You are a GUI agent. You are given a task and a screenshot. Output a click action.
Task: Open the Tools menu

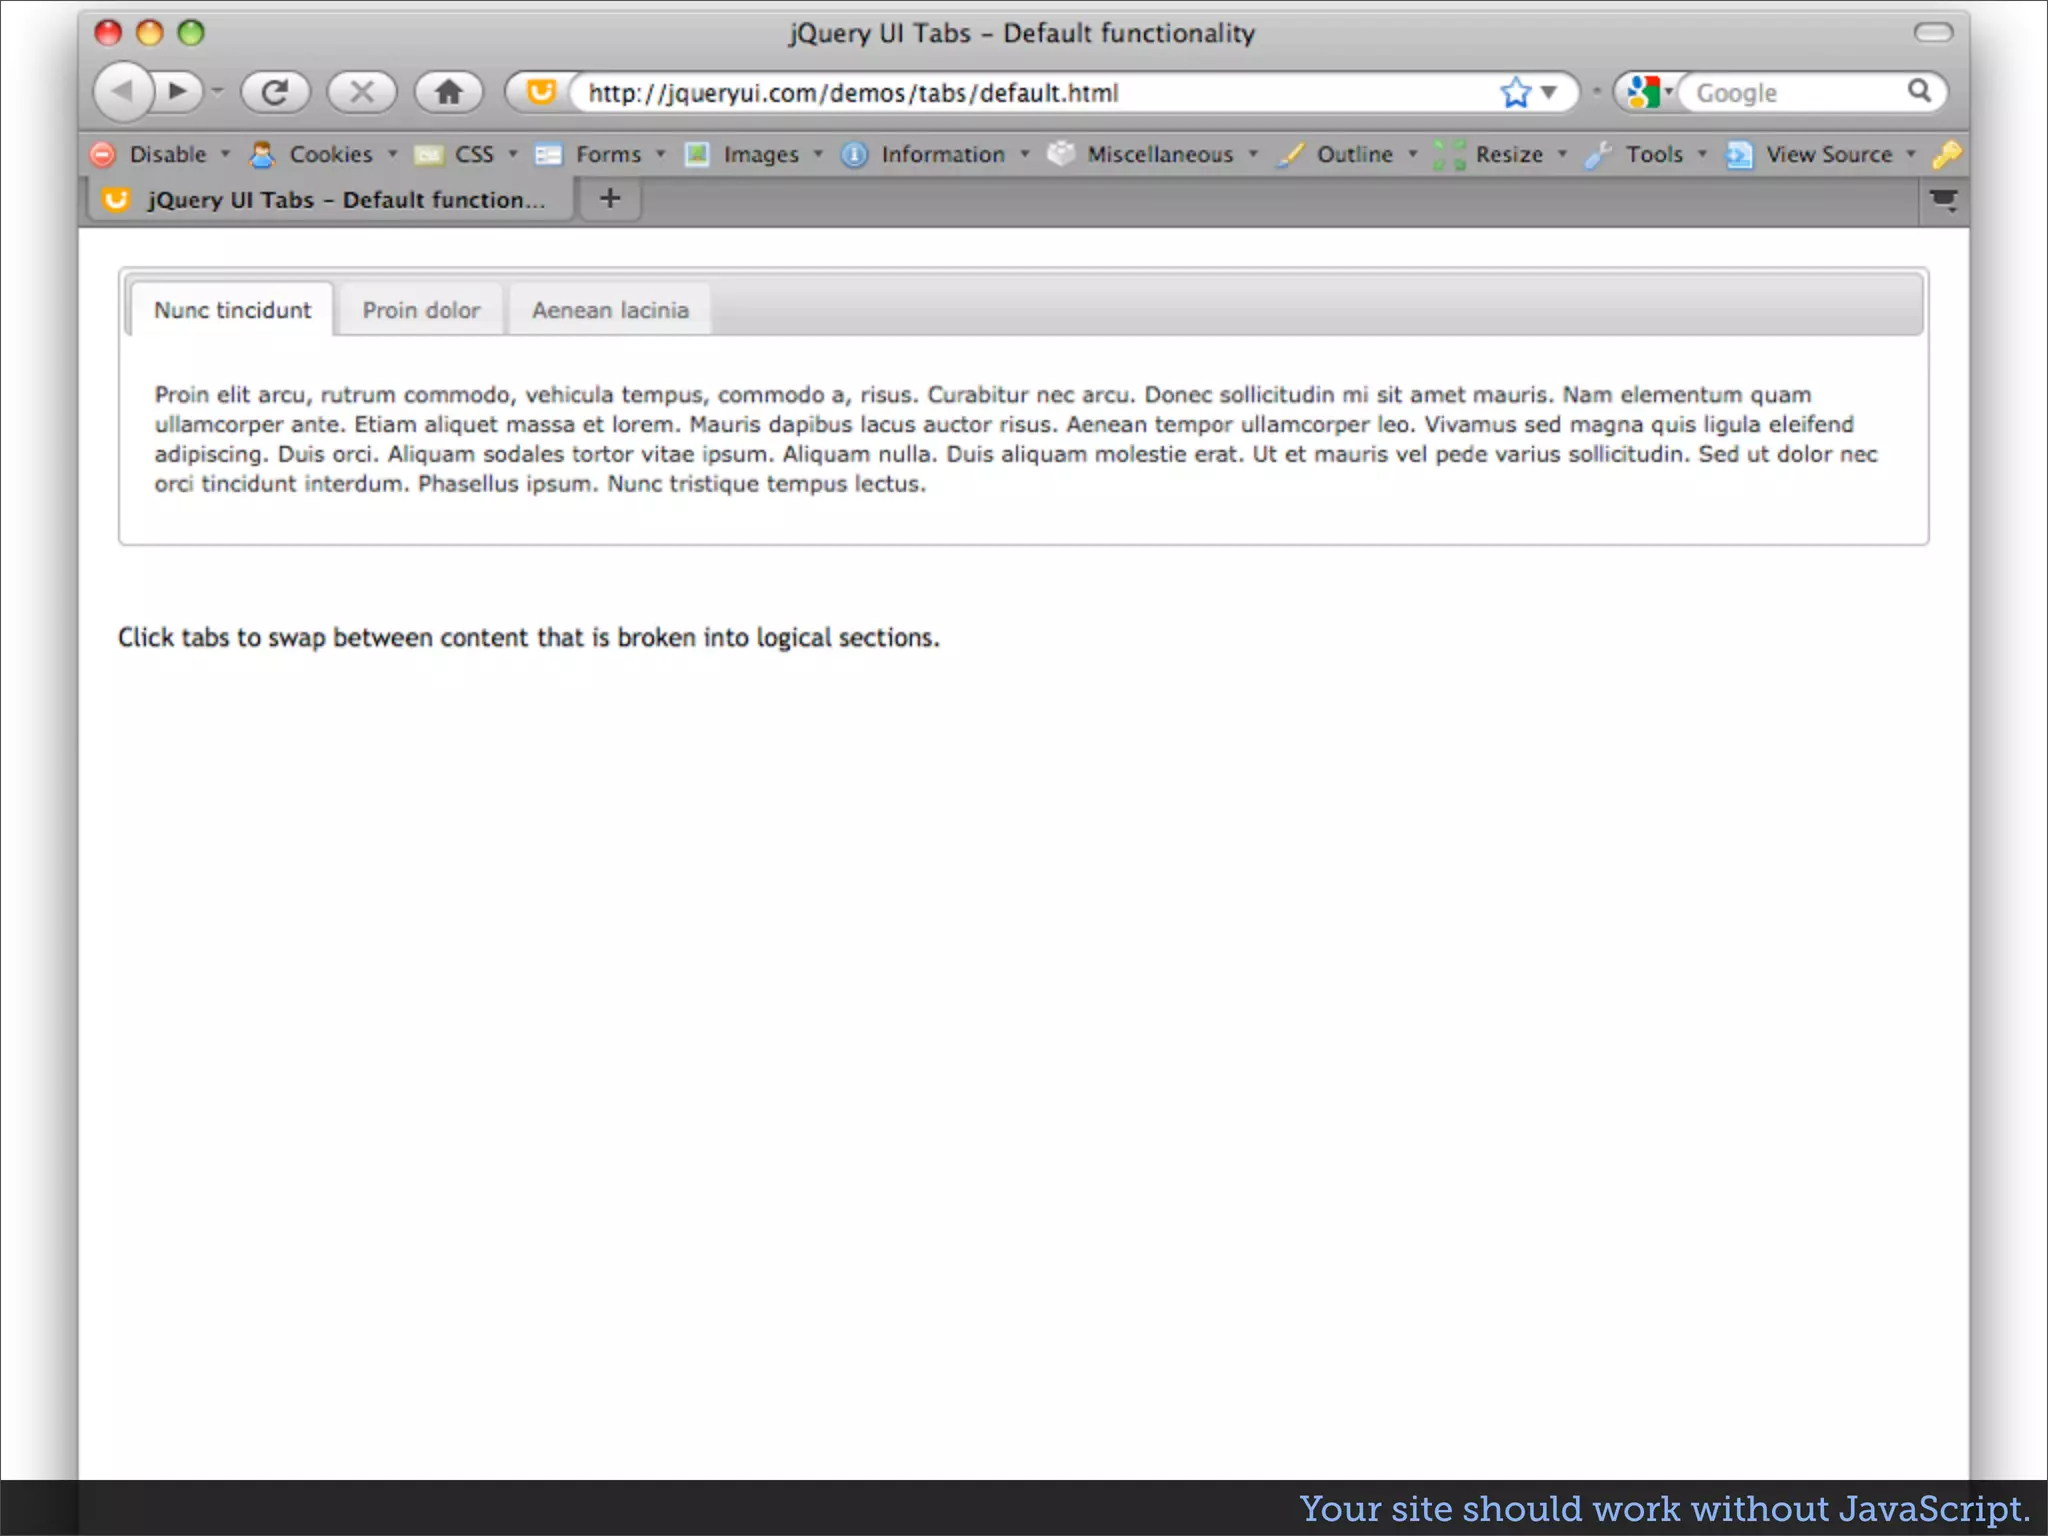[x=1666, y=154]
